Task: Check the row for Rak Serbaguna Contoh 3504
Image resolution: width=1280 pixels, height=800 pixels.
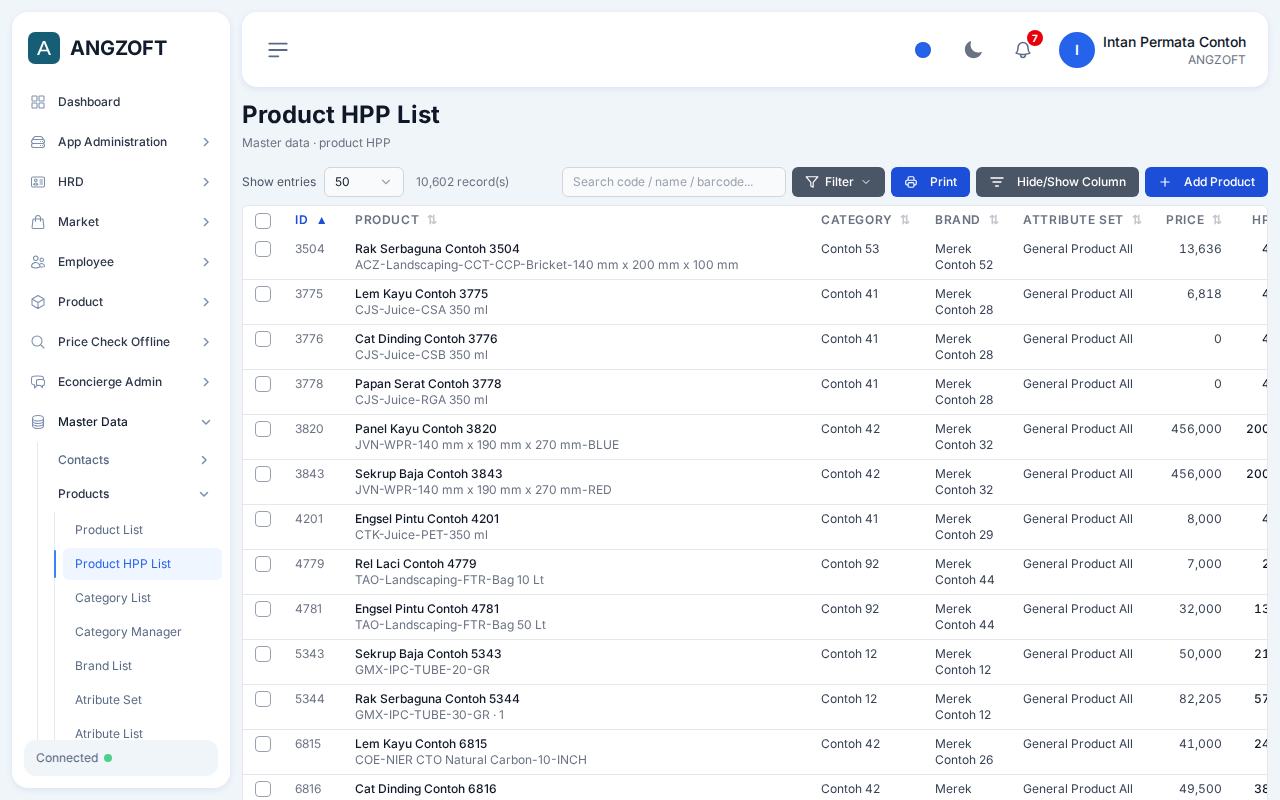Action: [x=263, y=249]
